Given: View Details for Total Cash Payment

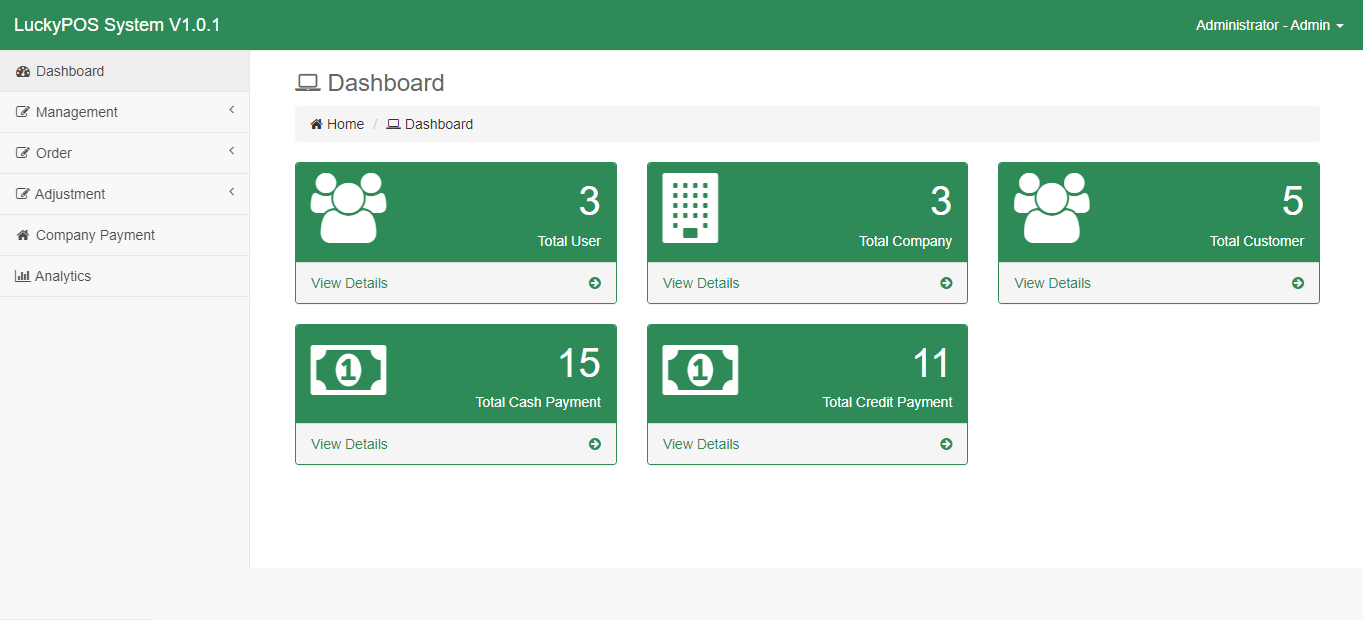Looking at the screenshot, I should (349, 444).
